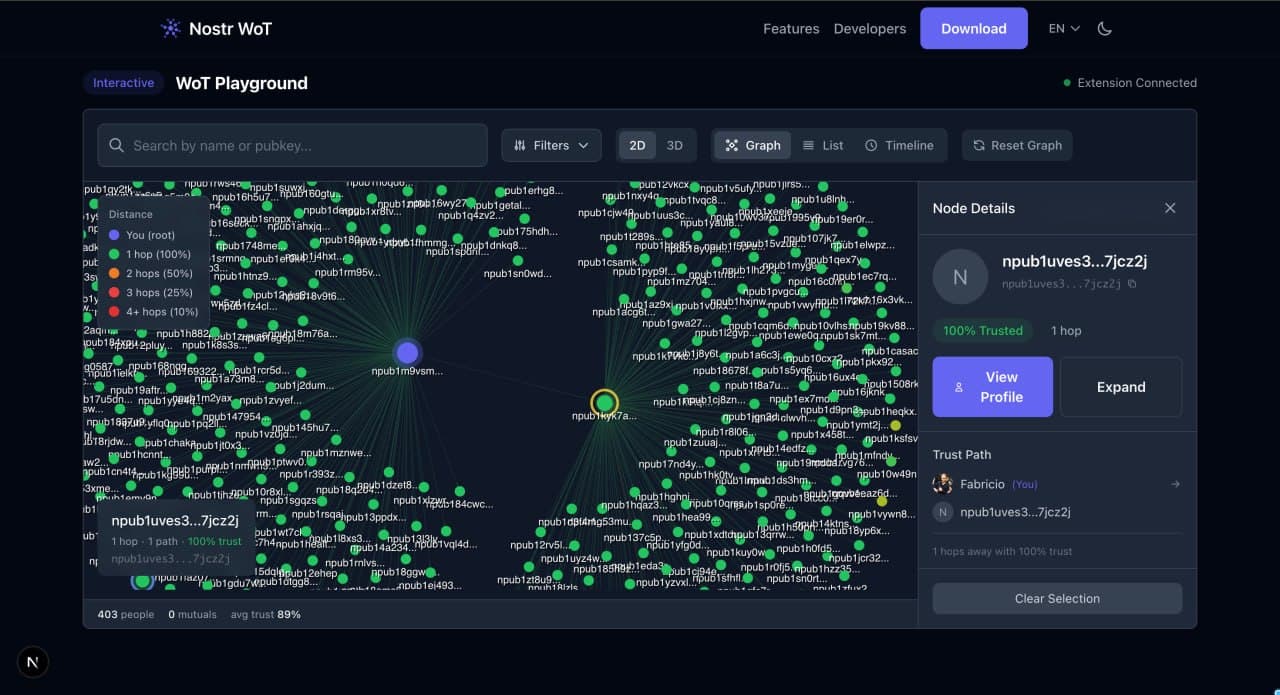1280x695 pixels.
Task: Switch to List view via its icon
Action: point(808,145)
